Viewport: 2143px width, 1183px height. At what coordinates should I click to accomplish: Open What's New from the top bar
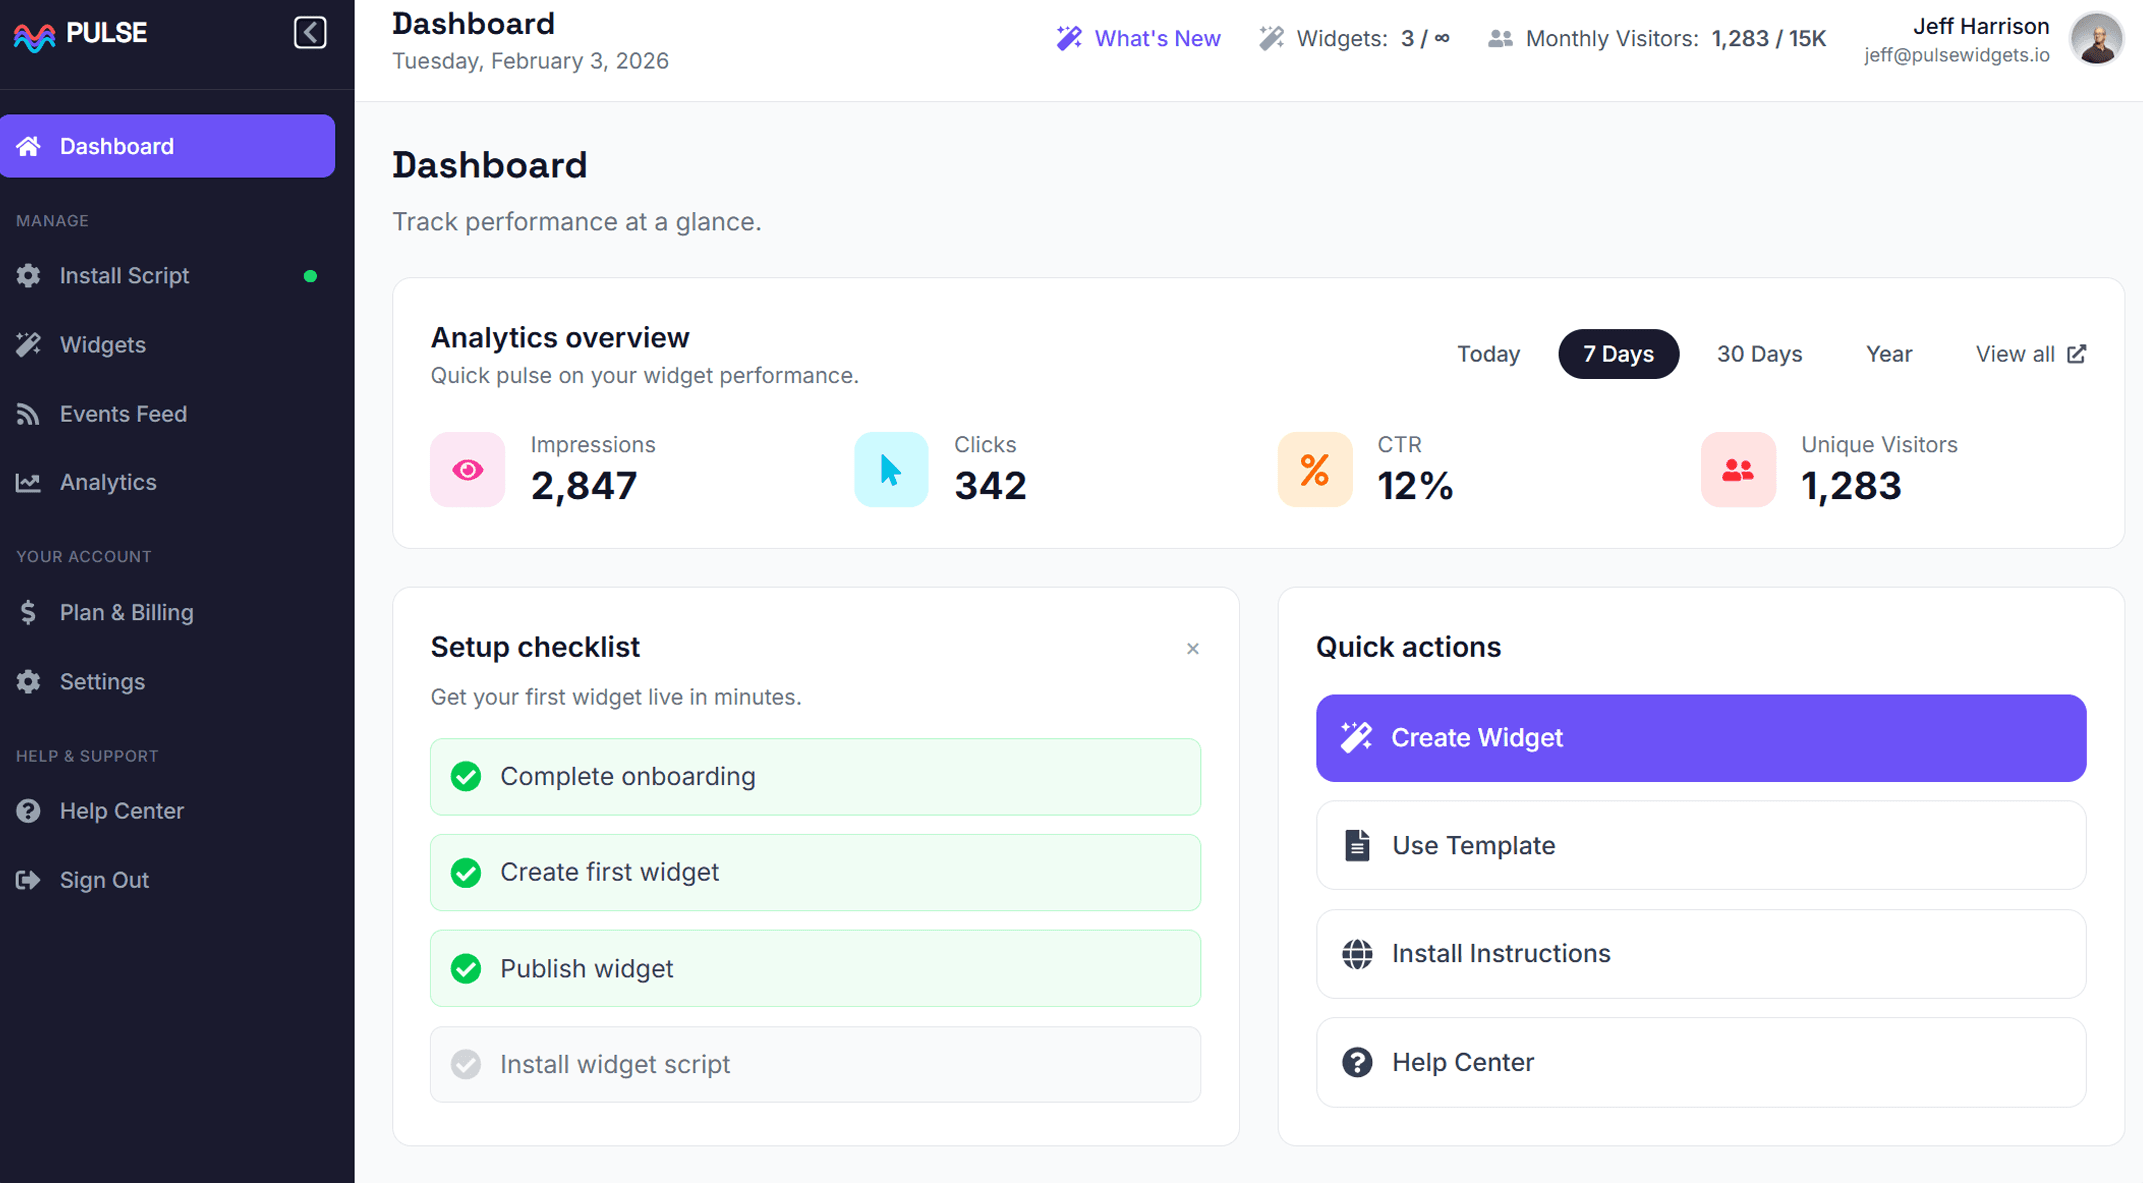point(1138,38)
